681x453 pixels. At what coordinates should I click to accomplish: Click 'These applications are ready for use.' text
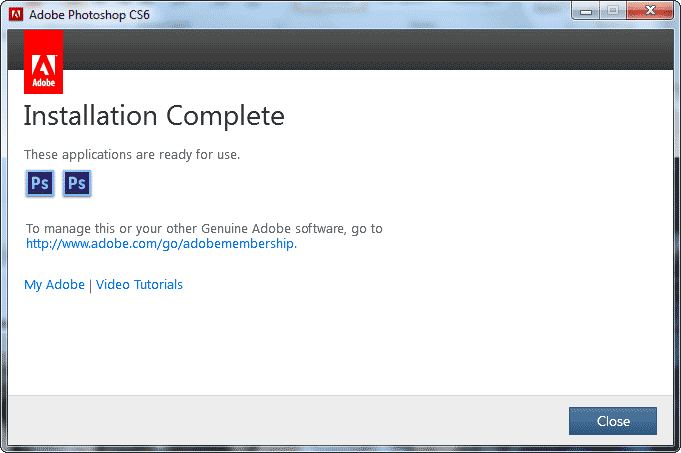[x=132, y=155]
